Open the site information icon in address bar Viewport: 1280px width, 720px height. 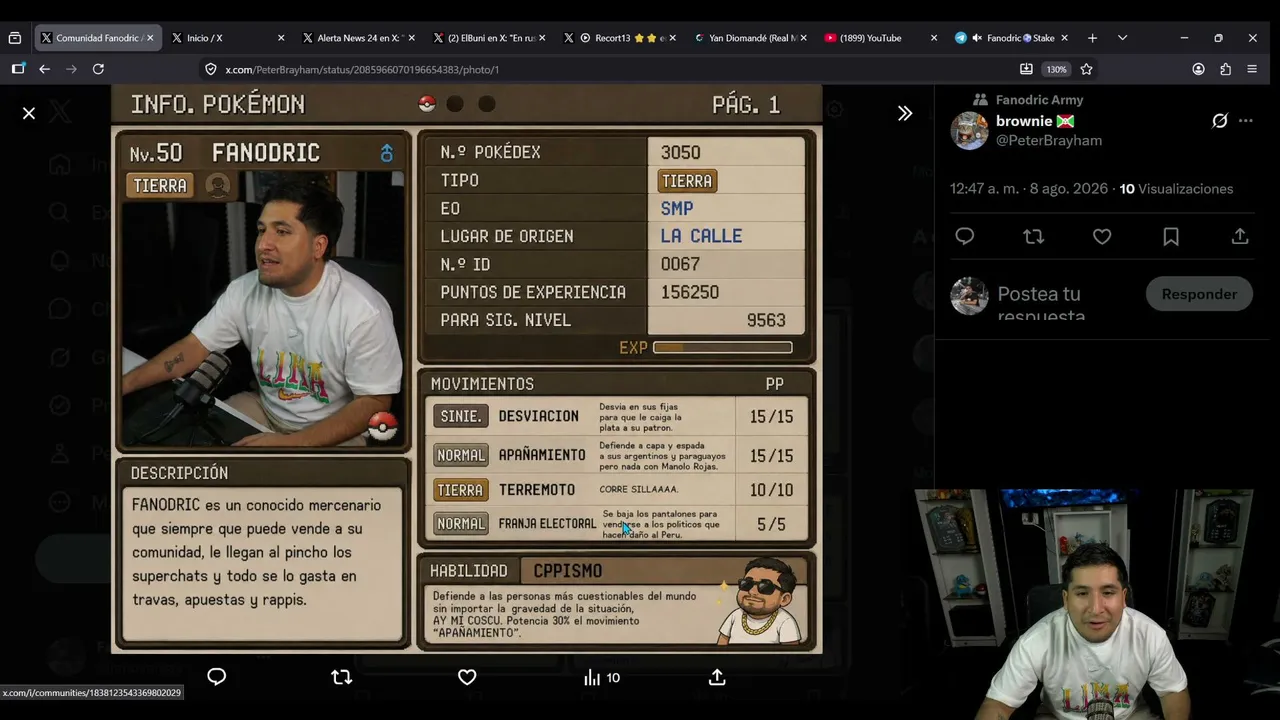point(210,69)
